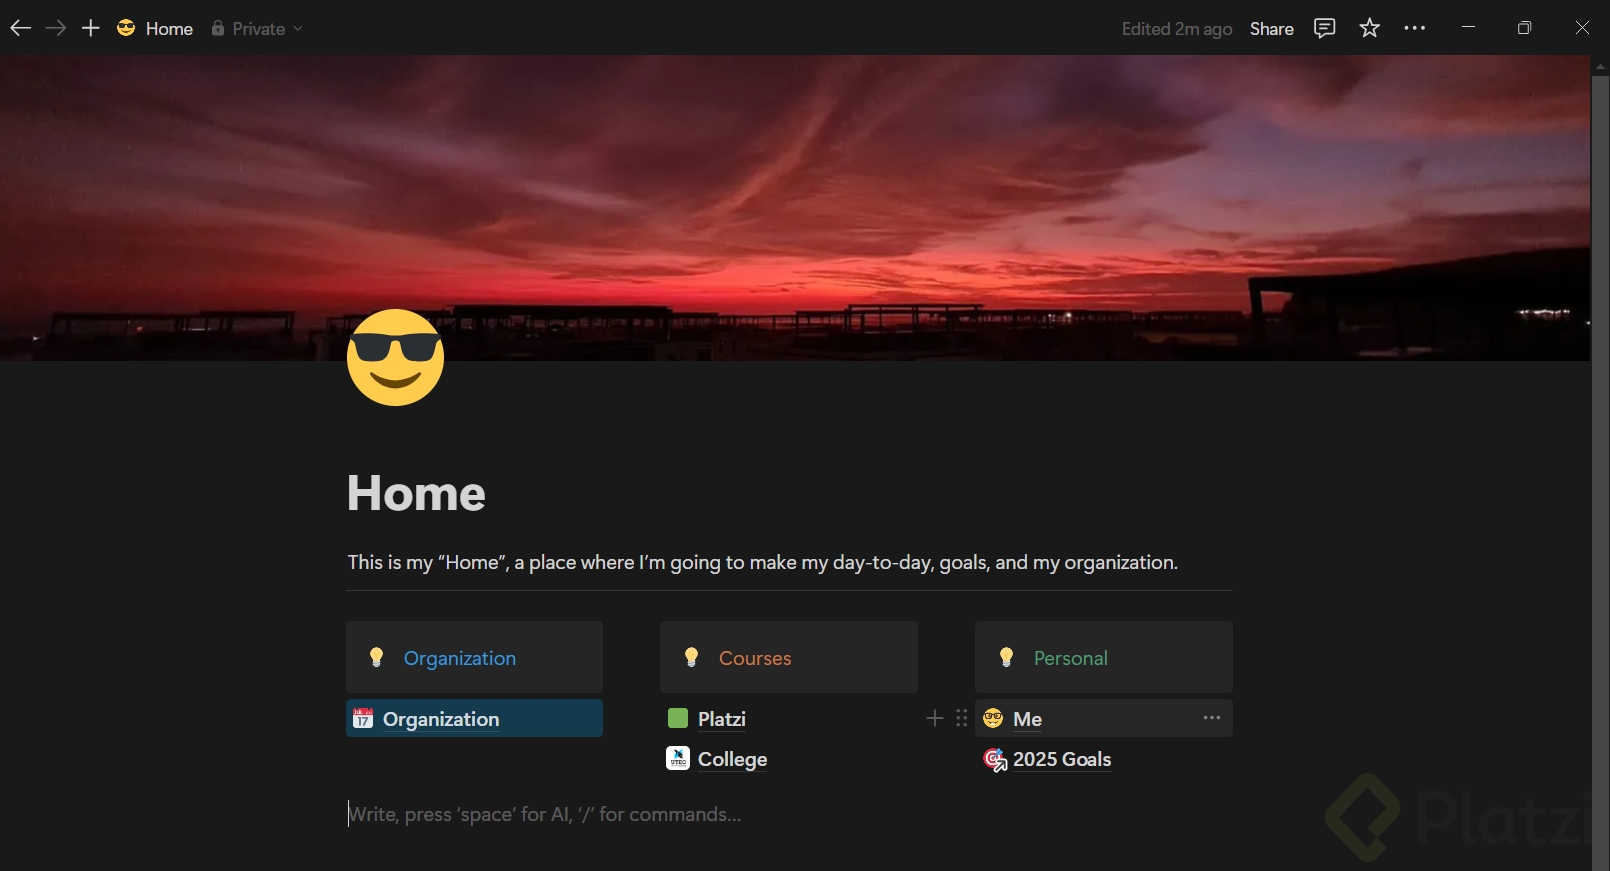
Task: Open the three-dot page options menu
Action: [1415, 28]
